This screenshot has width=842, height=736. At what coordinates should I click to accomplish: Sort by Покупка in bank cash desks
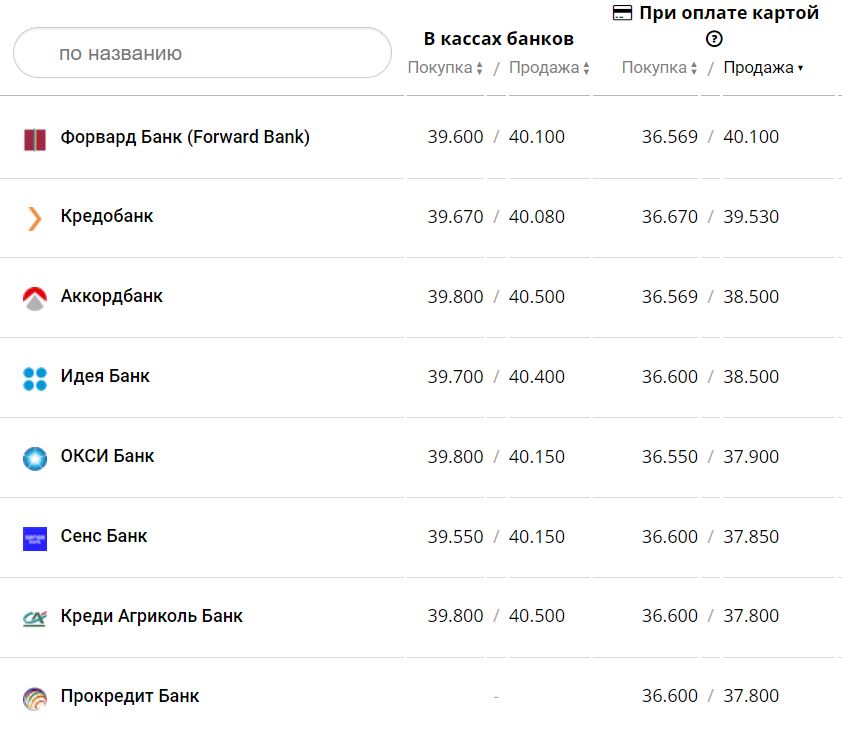click(446, 68)
